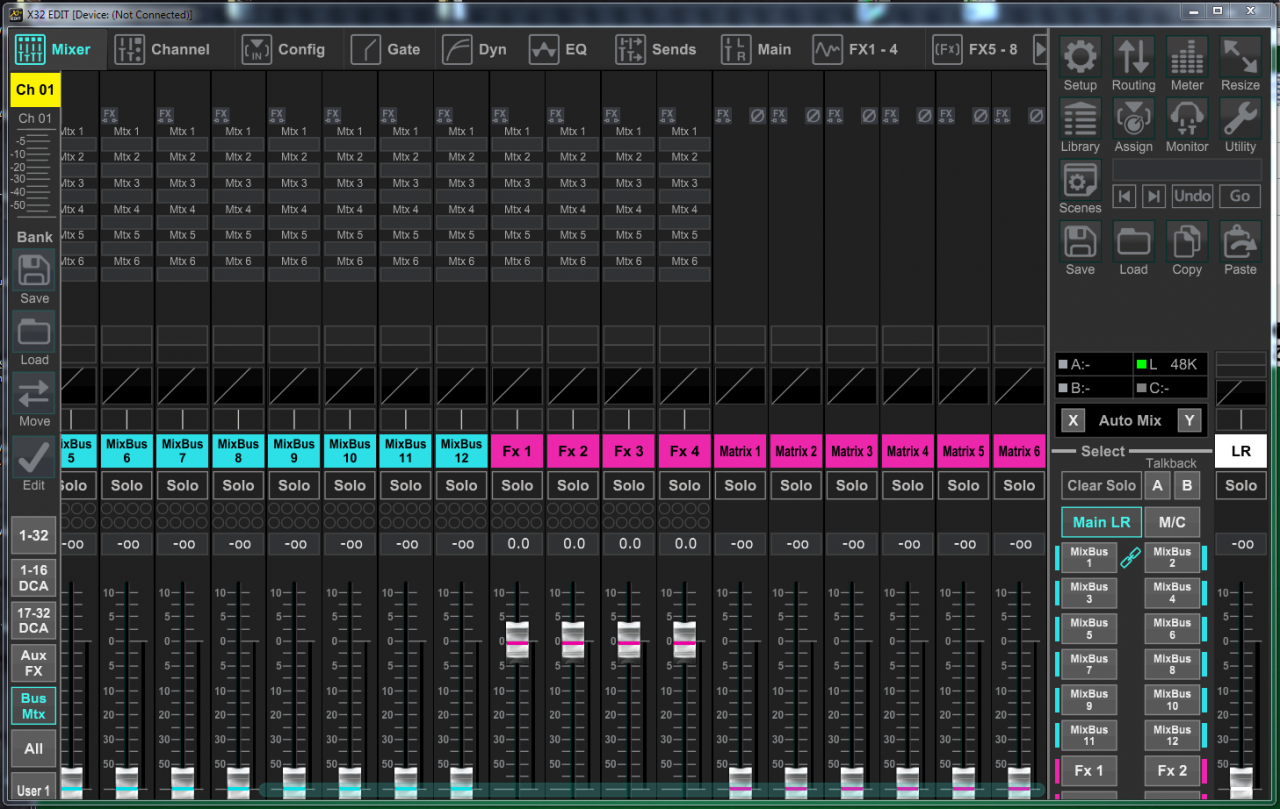This screenshot has height=809, width=1280.
Task: Click the Load folder icon under Bank
Action: coord(34,332)
